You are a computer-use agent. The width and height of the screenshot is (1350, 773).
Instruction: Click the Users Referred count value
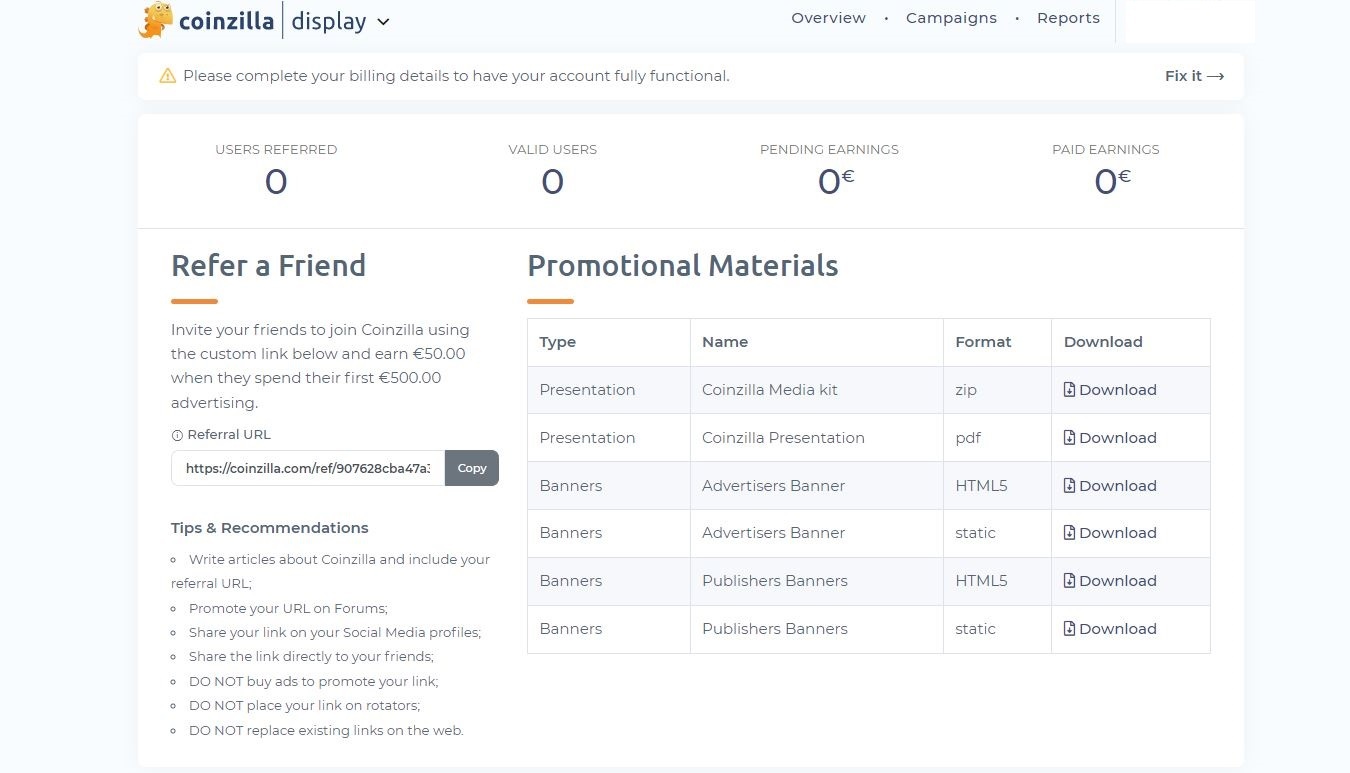(x=276, y=182)
